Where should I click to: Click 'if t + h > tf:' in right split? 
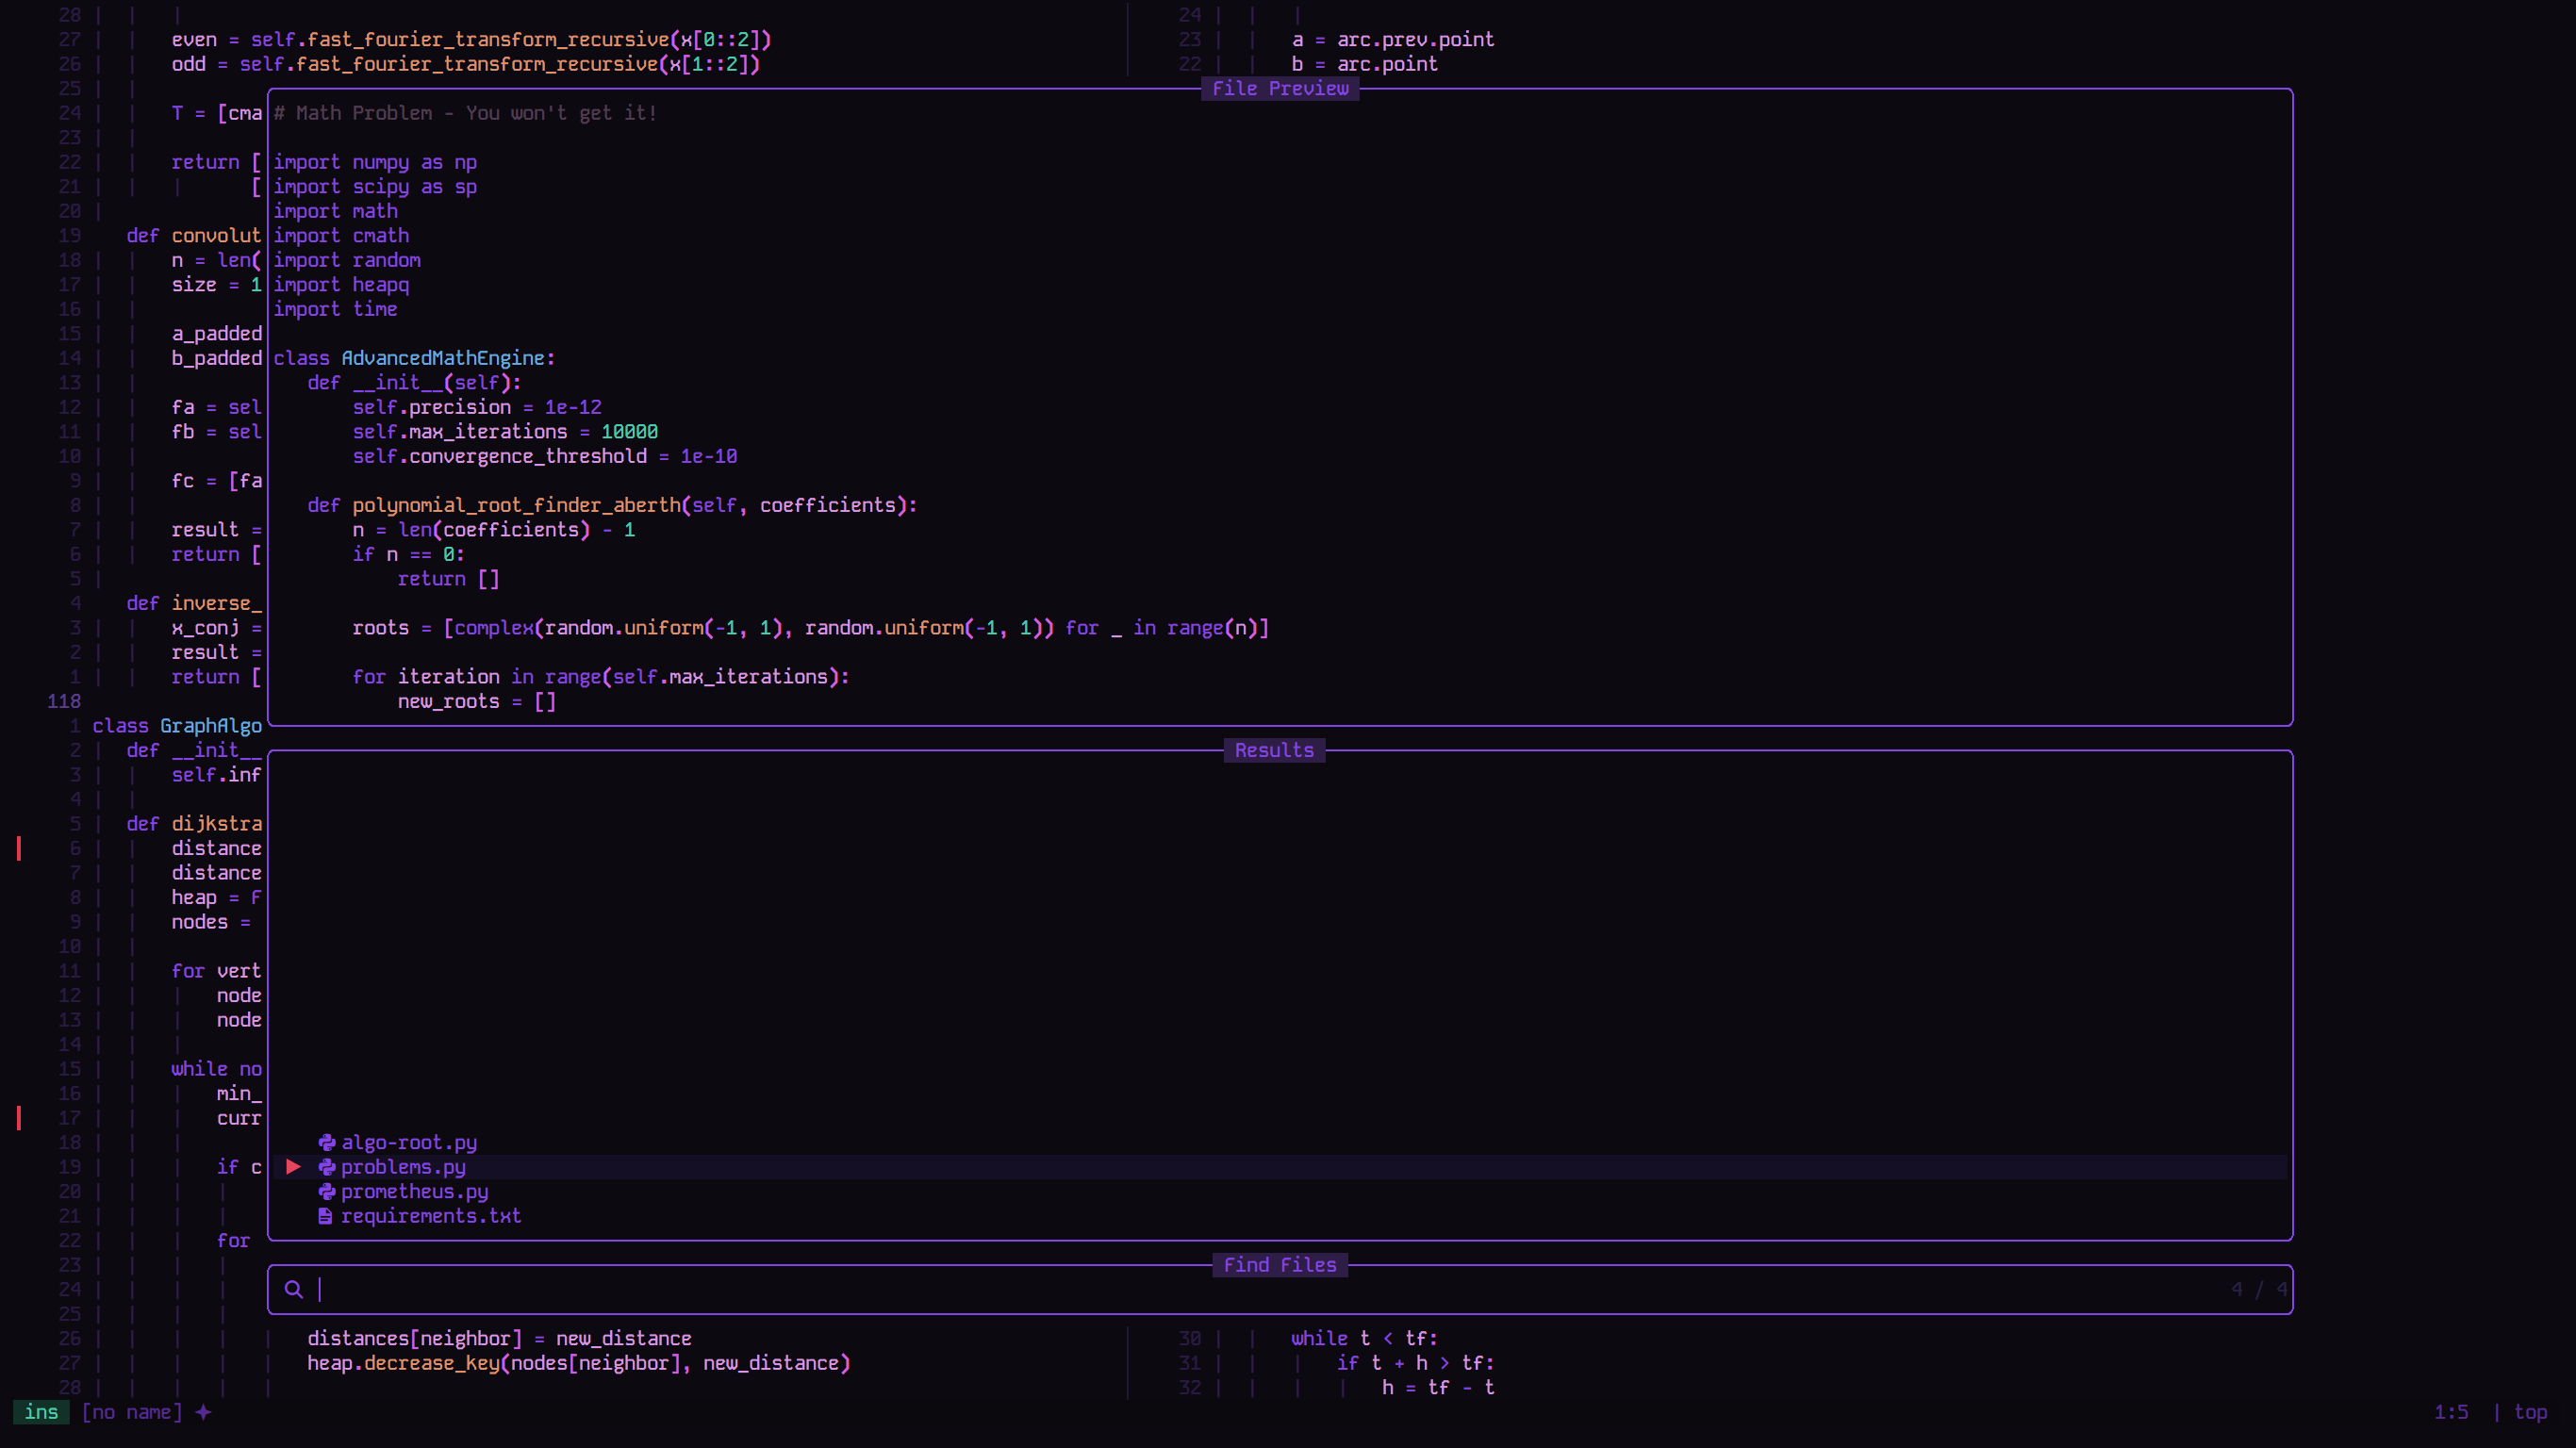(x=1416, y=1363)
